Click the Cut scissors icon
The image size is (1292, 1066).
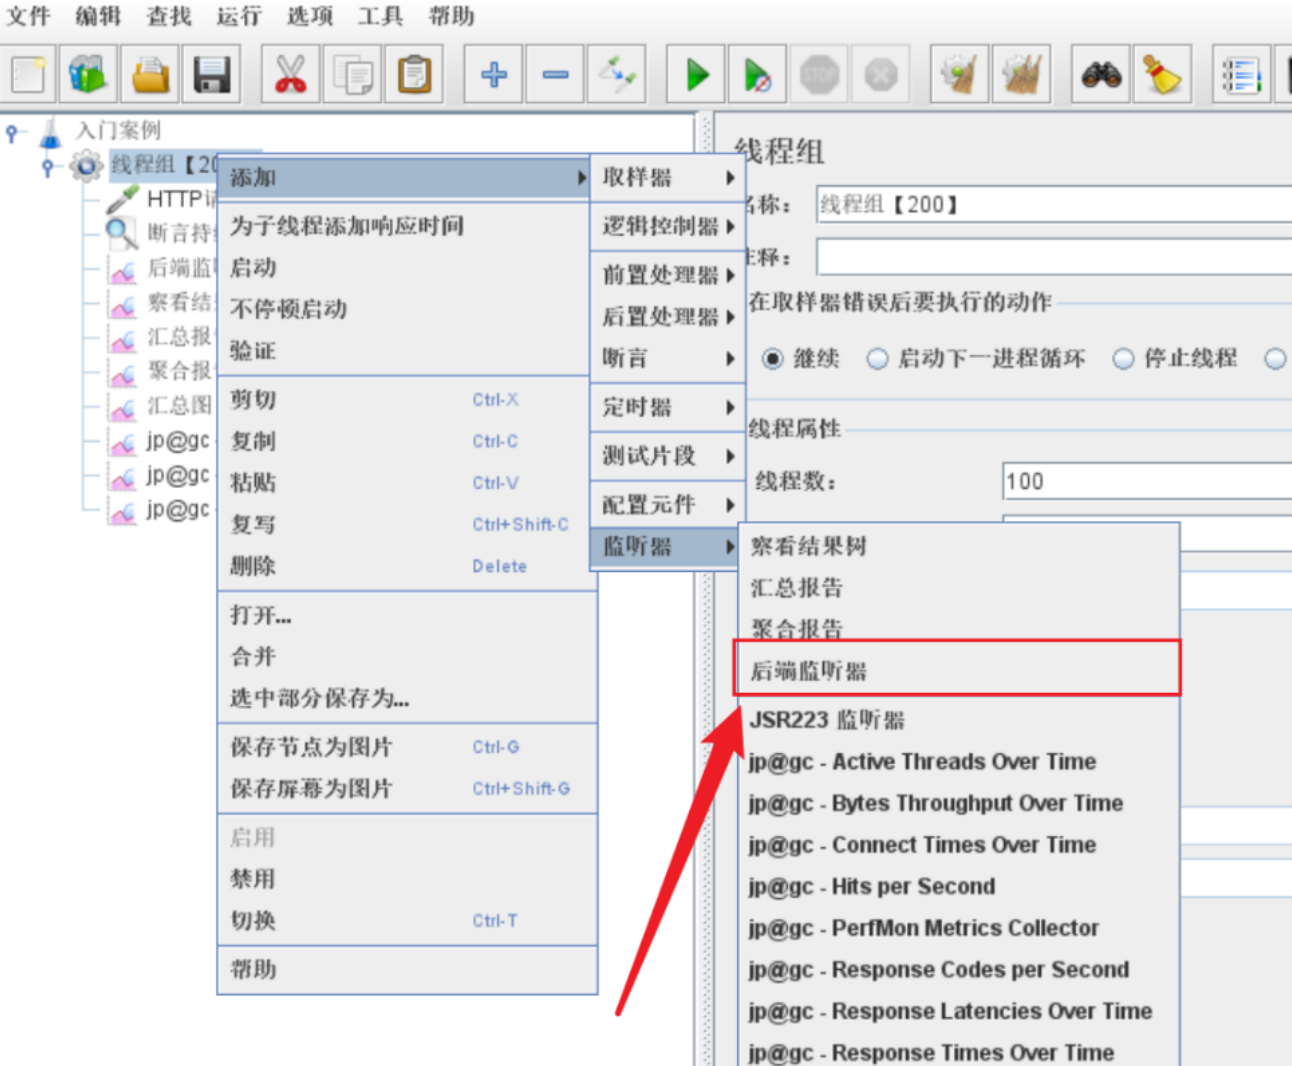290,74
